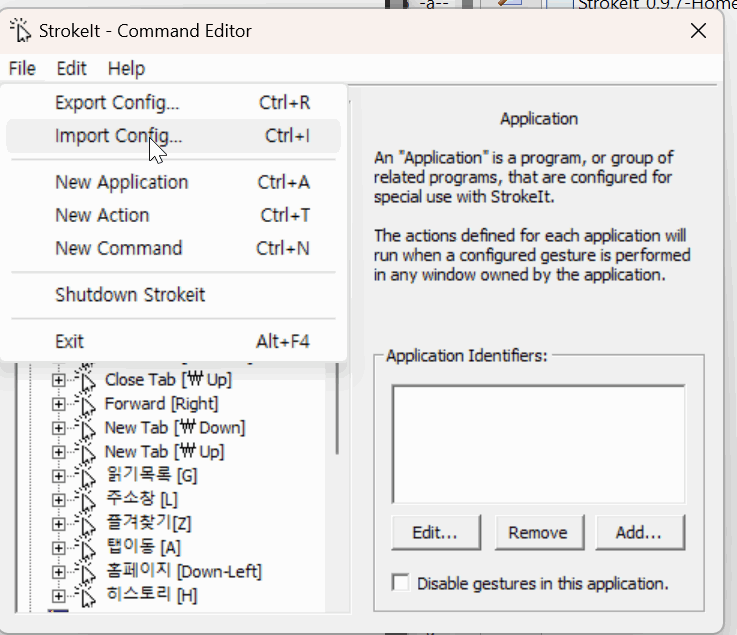737x635 pixels.
Task: Open the Edit menu
Action: 71,69
